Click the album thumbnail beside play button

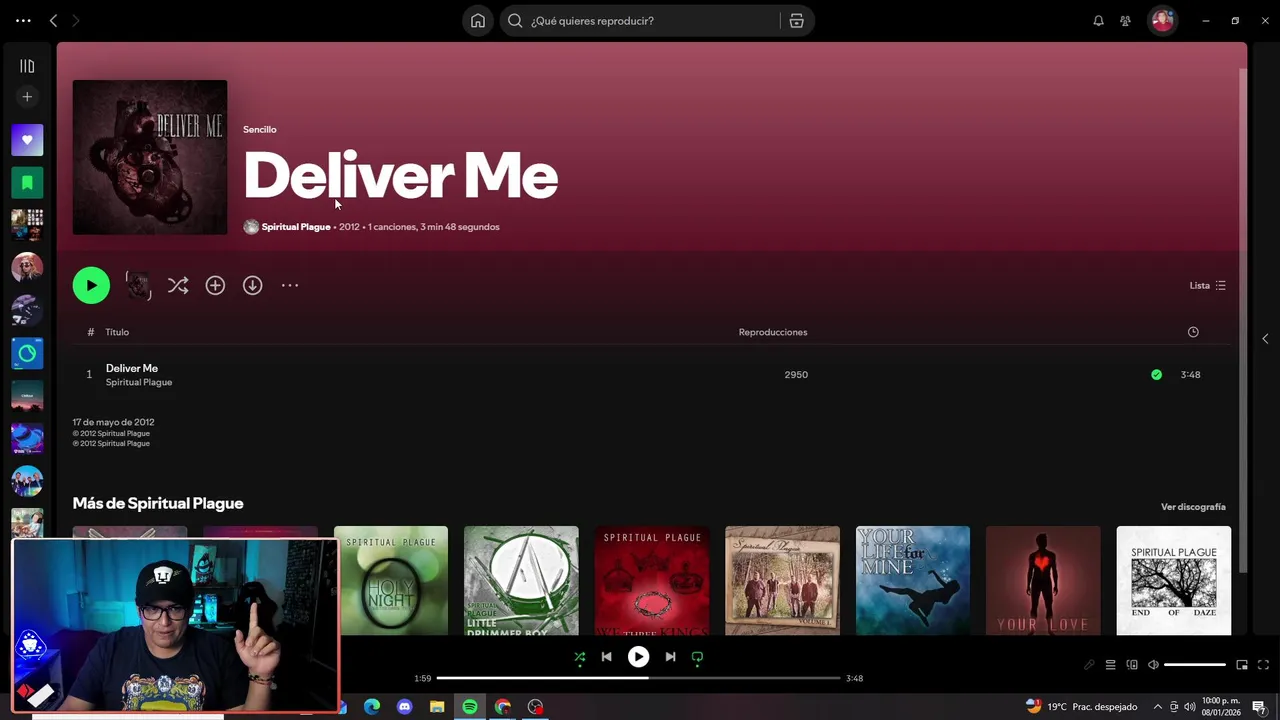139,286
